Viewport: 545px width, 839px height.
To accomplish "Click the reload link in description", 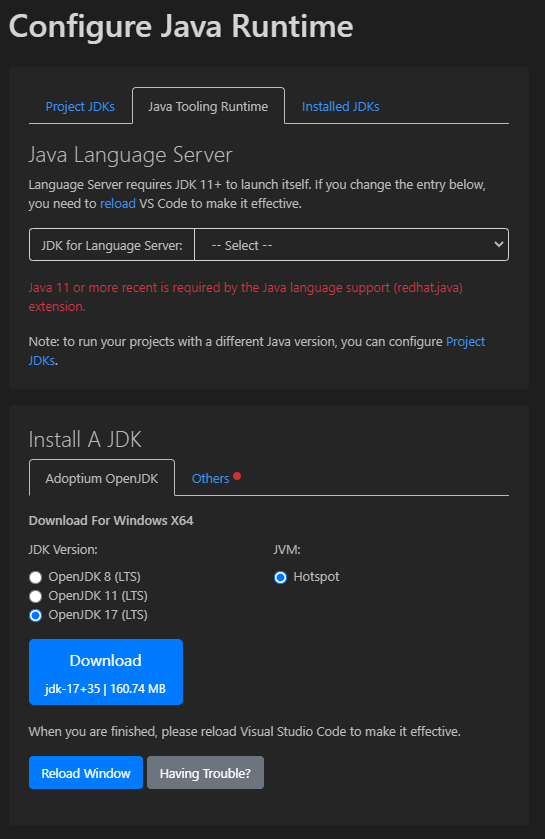I will [x=118, y=204].
